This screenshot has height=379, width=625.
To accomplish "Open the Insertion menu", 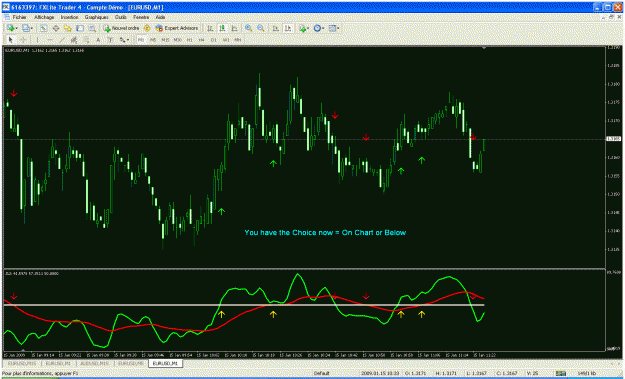I will tap(69, 18).
